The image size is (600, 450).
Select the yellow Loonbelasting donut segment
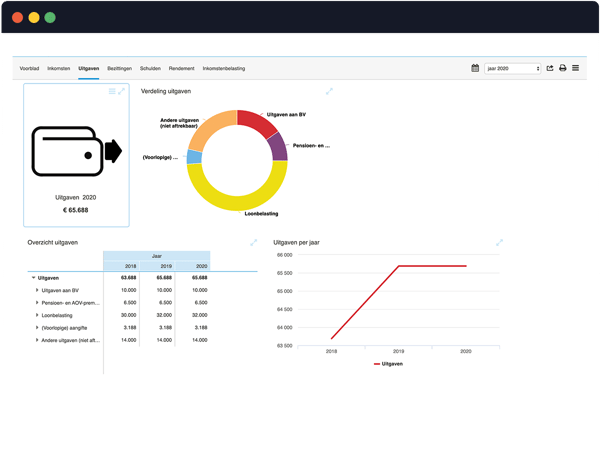pyautogui.click(x=237, y=198)
